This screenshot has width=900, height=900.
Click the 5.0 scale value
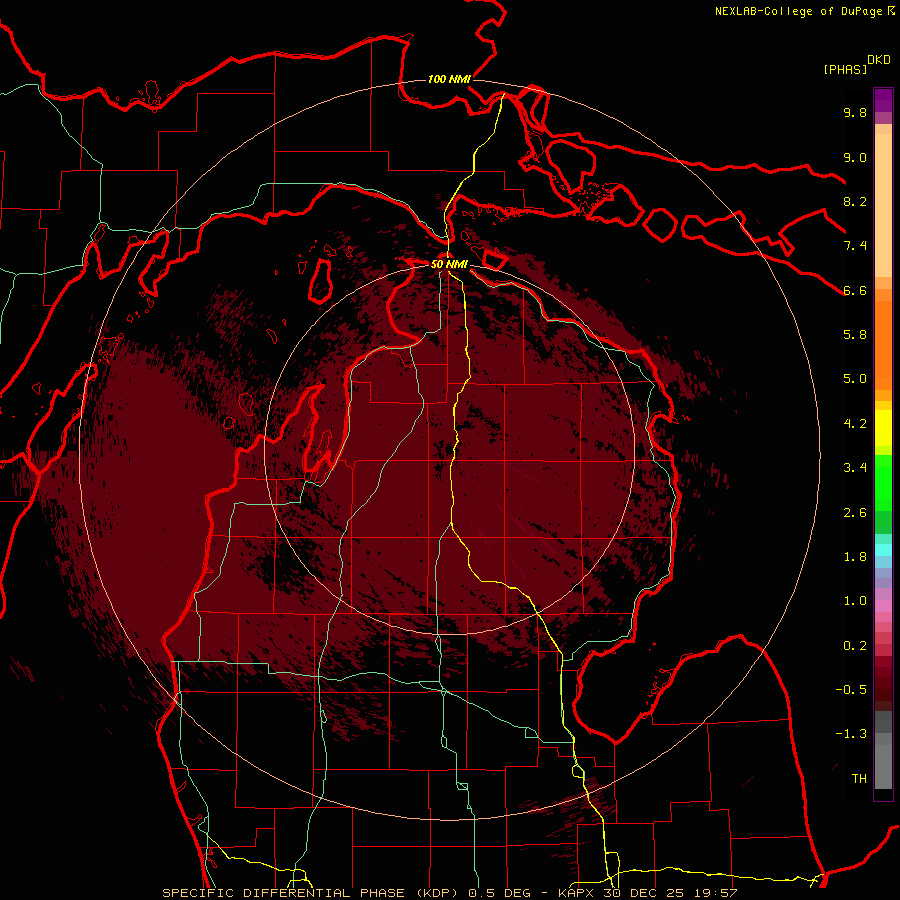pyautogui.click(x=855, y=379)
